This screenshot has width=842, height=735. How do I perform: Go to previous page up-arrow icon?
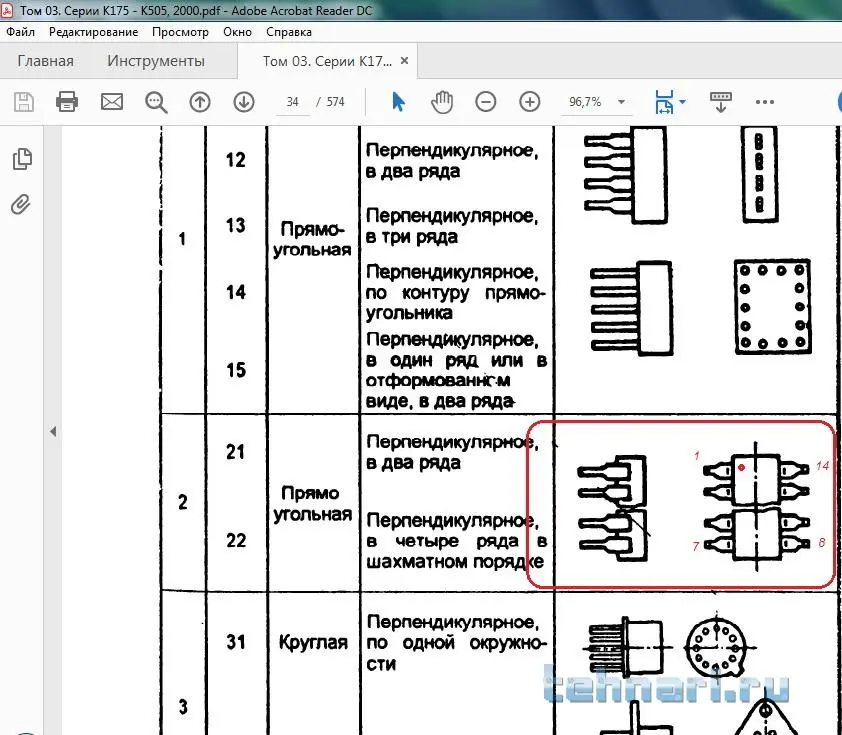(x=200, y=101)
